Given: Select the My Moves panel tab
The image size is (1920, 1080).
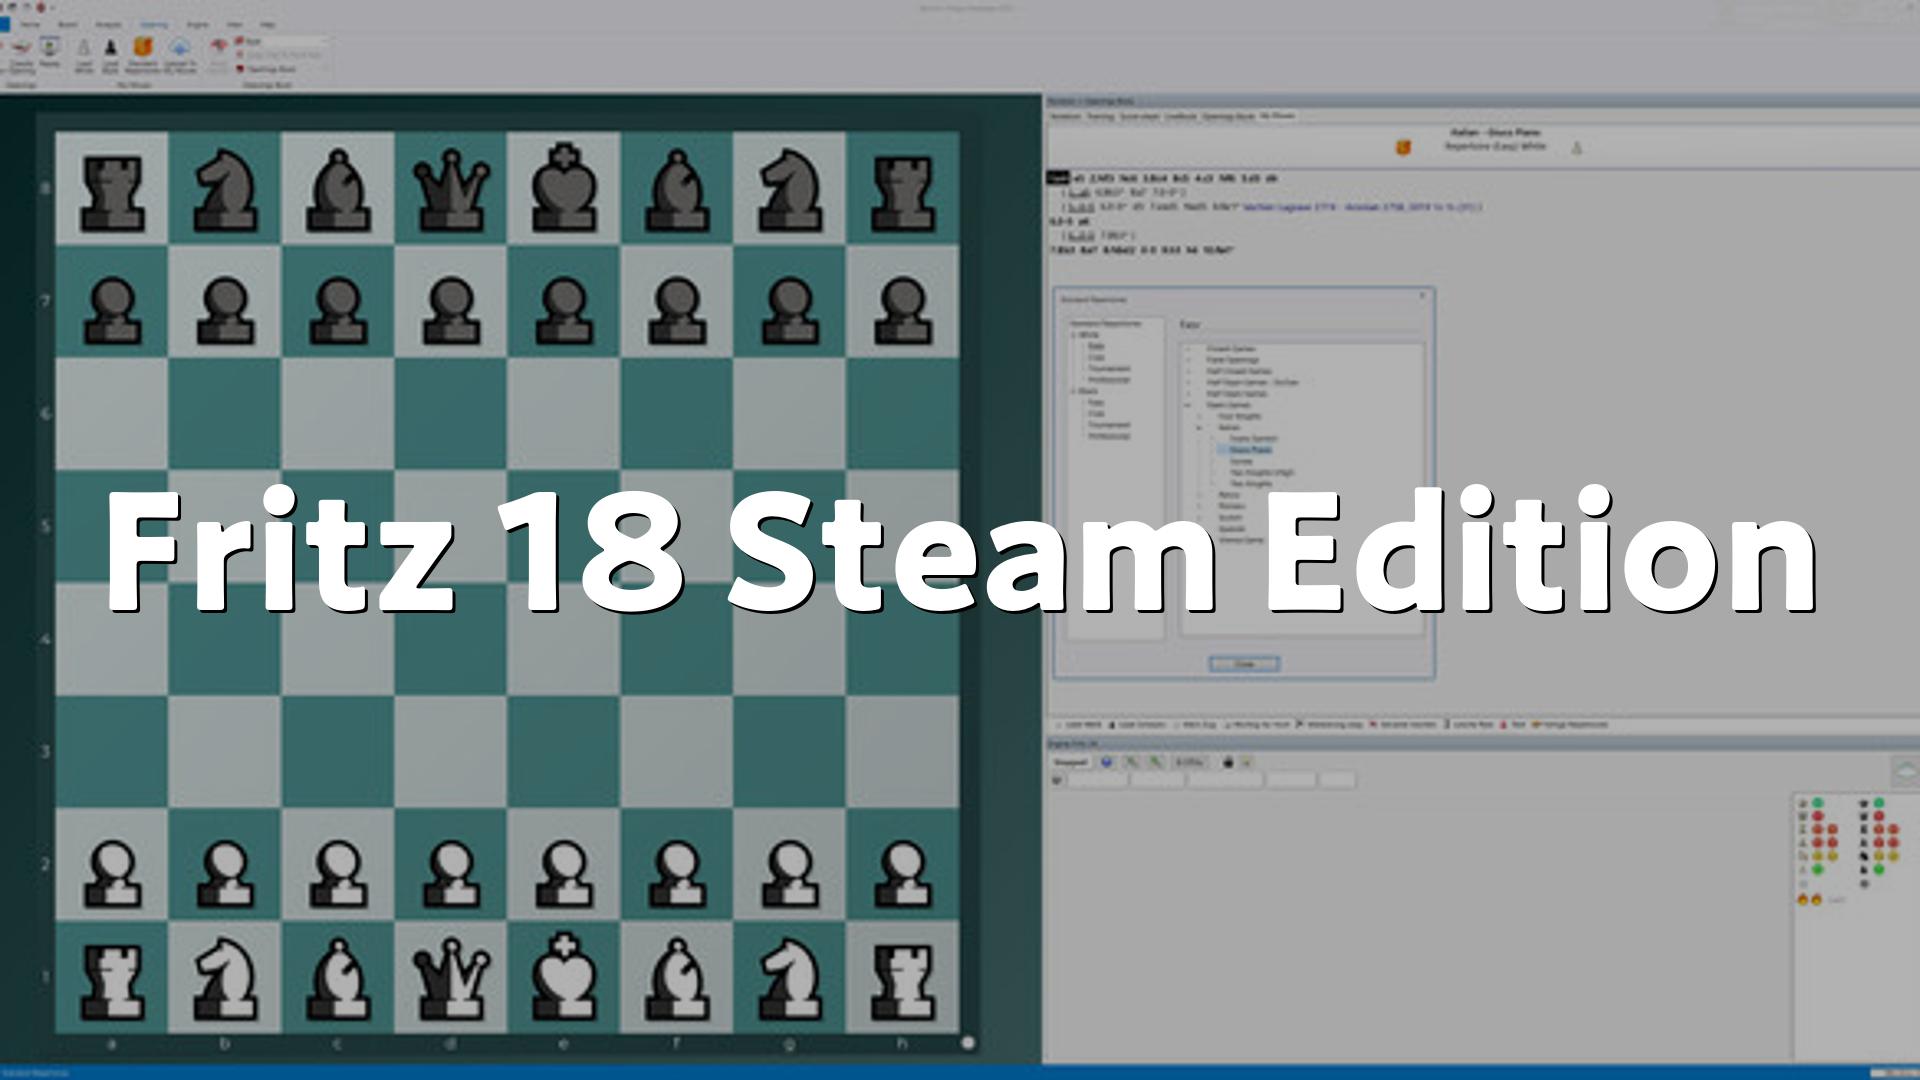Looking at the screenshot, I should (x=1278, y=116).
